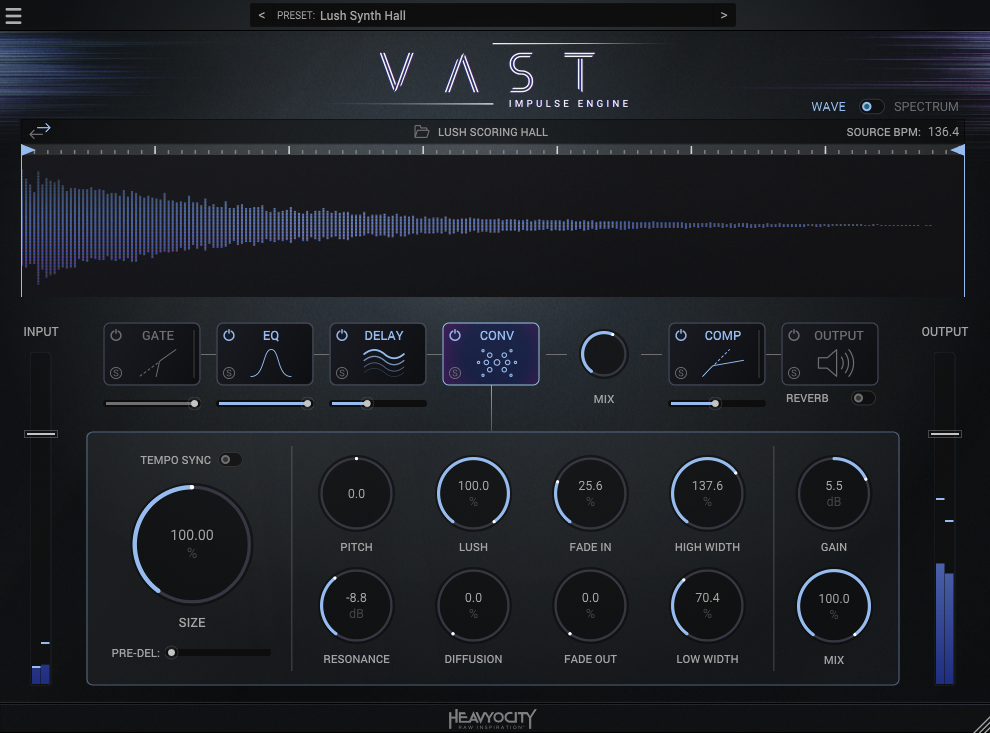Click the LUSH SCORING HALL impulse name
The image size is (990, 733).
(493, 132)
